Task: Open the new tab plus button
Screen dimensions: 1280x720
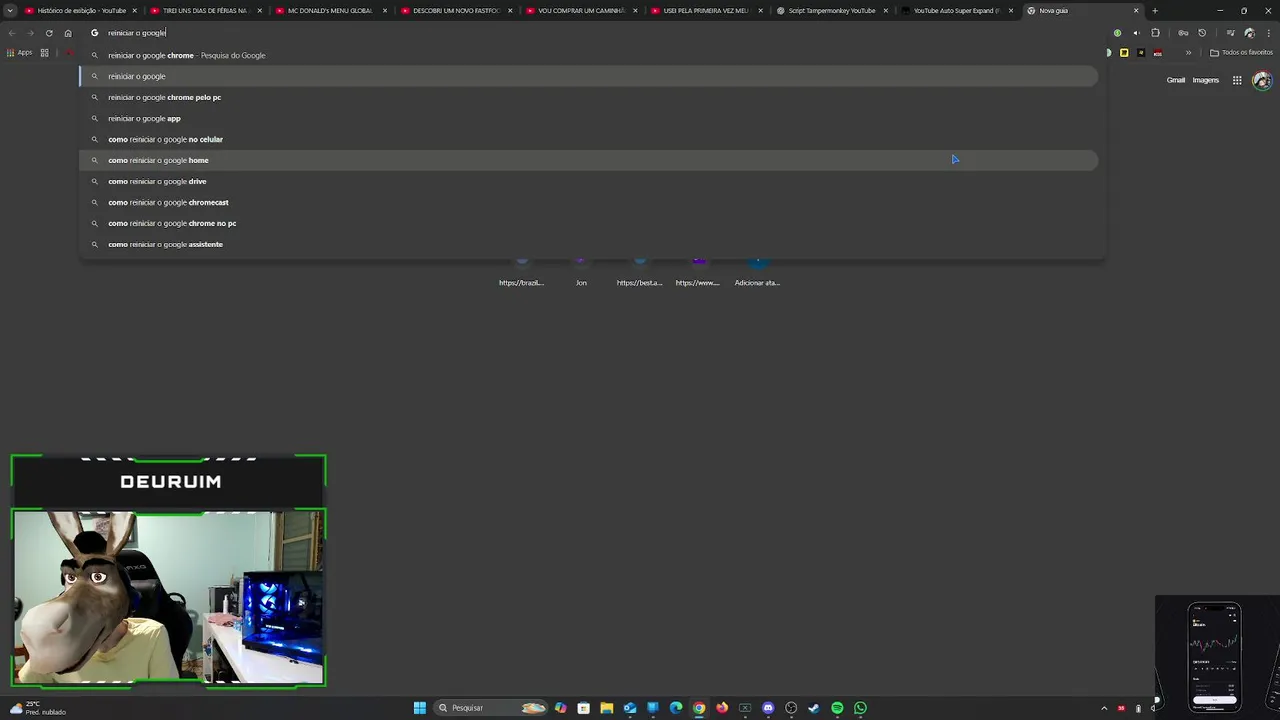Action: (x=1155, y=11)
